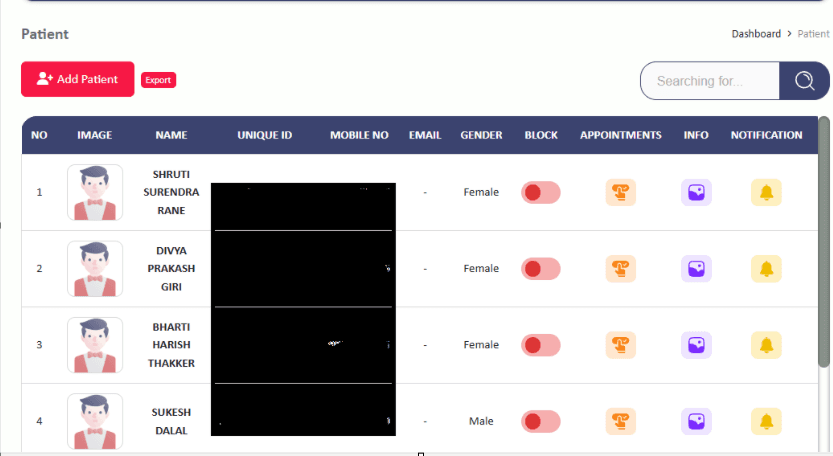
Task: Click the BLOCK column header
Action: pos(541,136)
